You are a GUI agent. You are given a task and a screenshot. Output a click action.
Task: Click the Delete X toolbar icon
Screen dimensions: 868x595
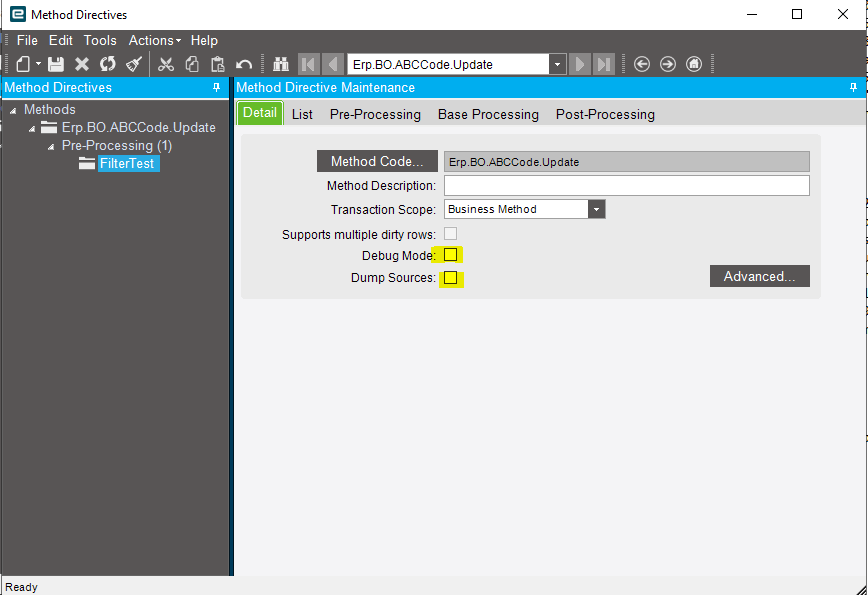coord(82,64)
